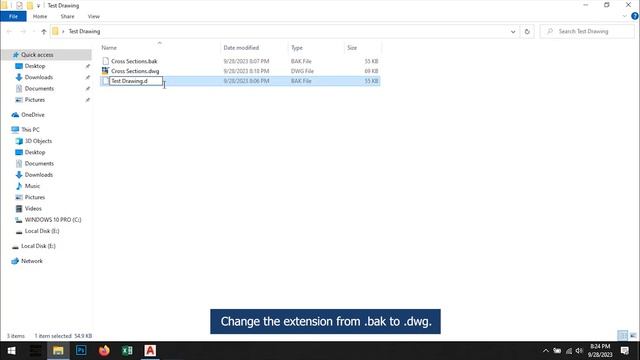Image resolution: width=640 pixels, height=360 pixels.
Task: Open Local Disk (E:) under This PC
Action: coord(42,231)
